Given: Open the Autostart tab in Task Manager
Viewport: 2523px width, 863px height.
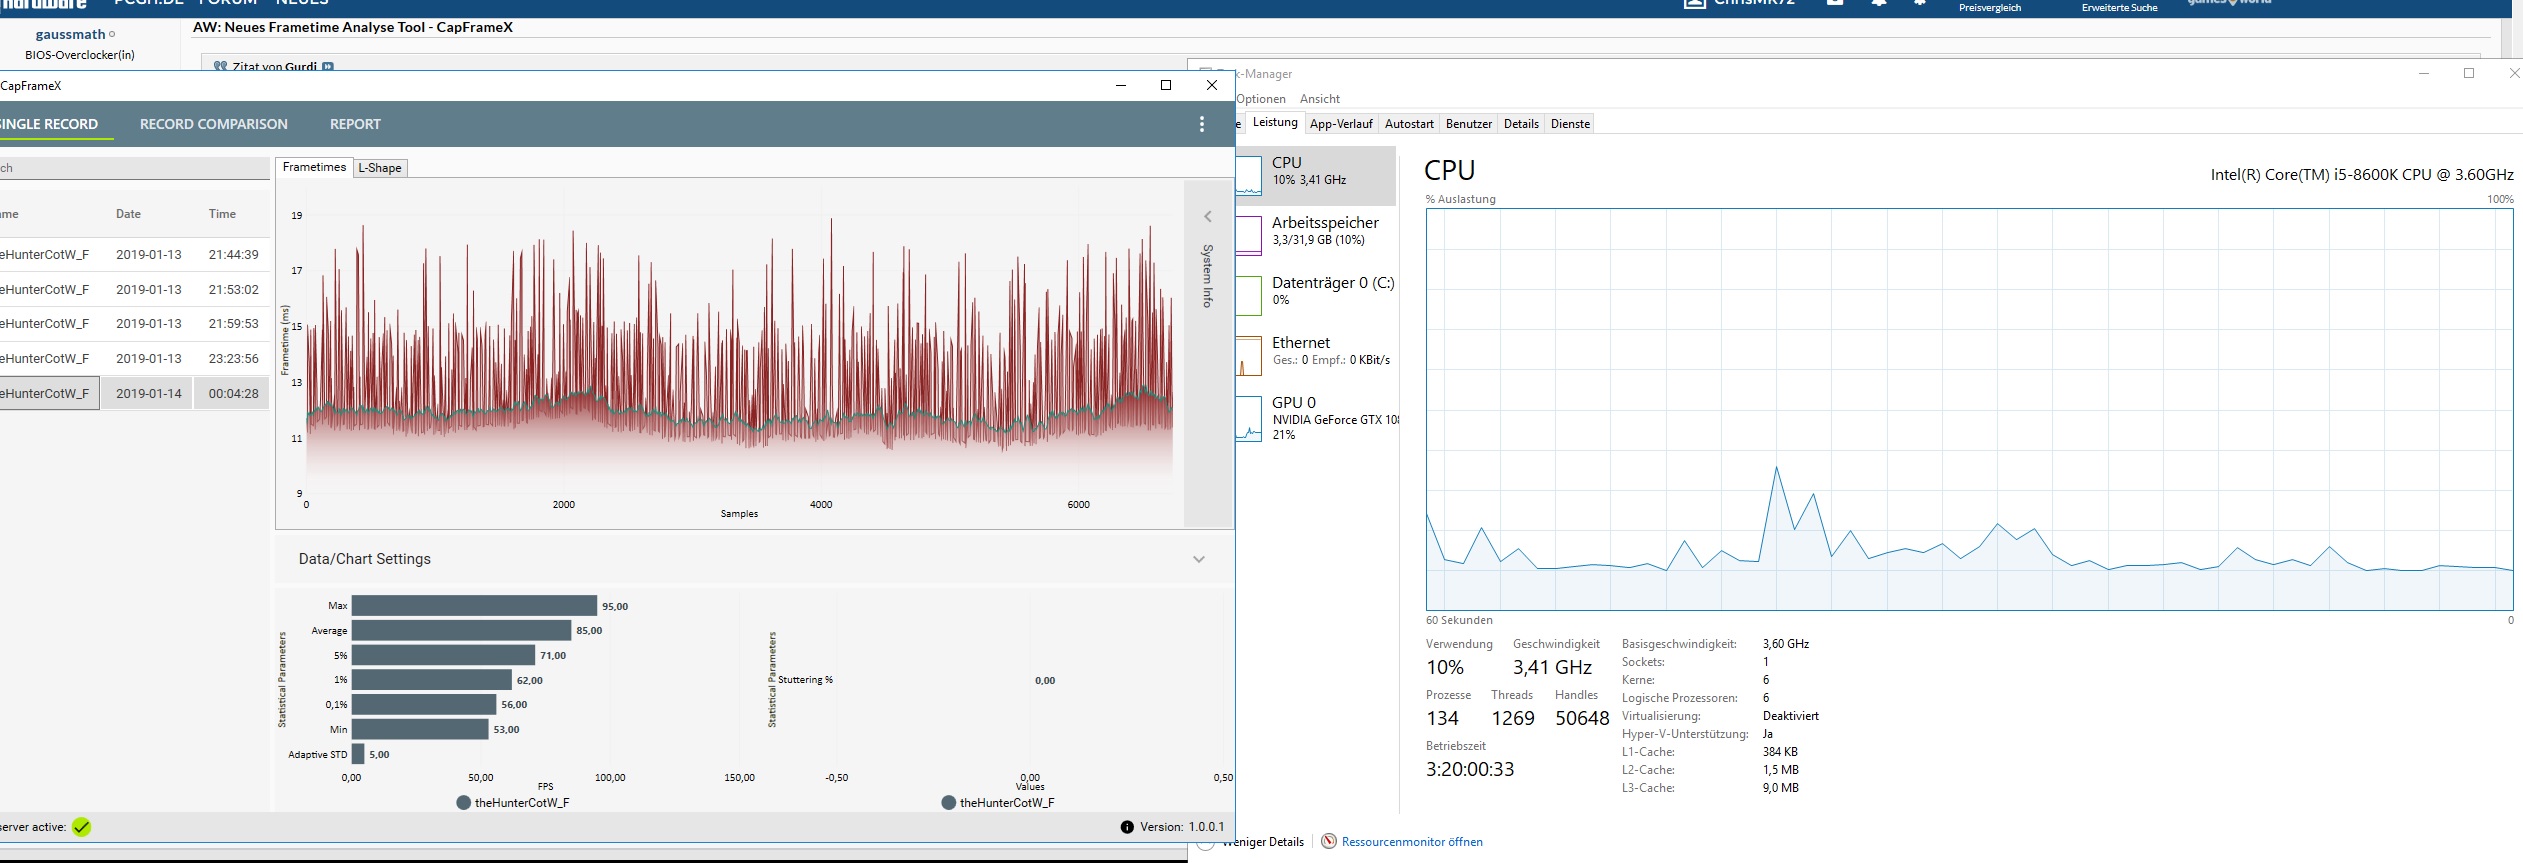Looking at the screenshot, I should pyautogui.click(x=1409, y=124).
